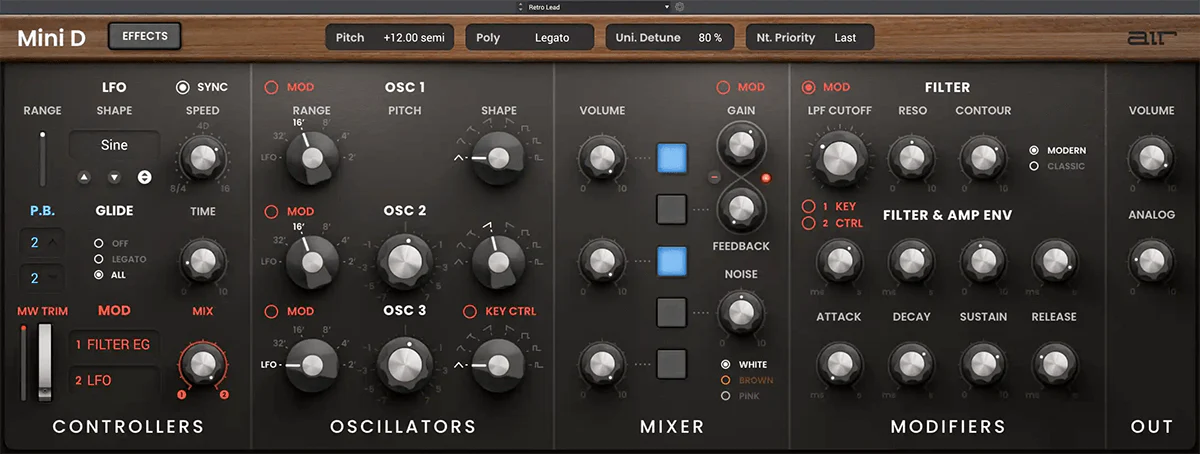Screen dimensions: 1200x454
Task: Open the Retro Lead preset dropdown
Action: tap(600, 6)
